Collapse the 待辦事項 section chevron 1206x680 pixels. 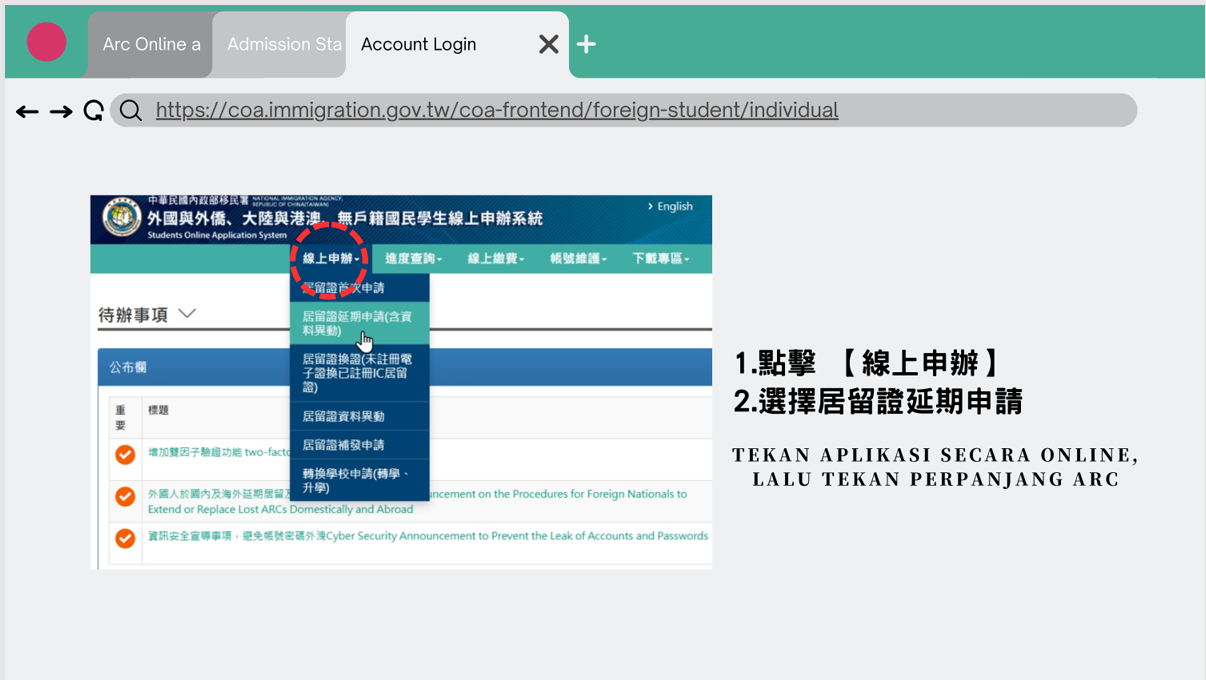[186, 313]
